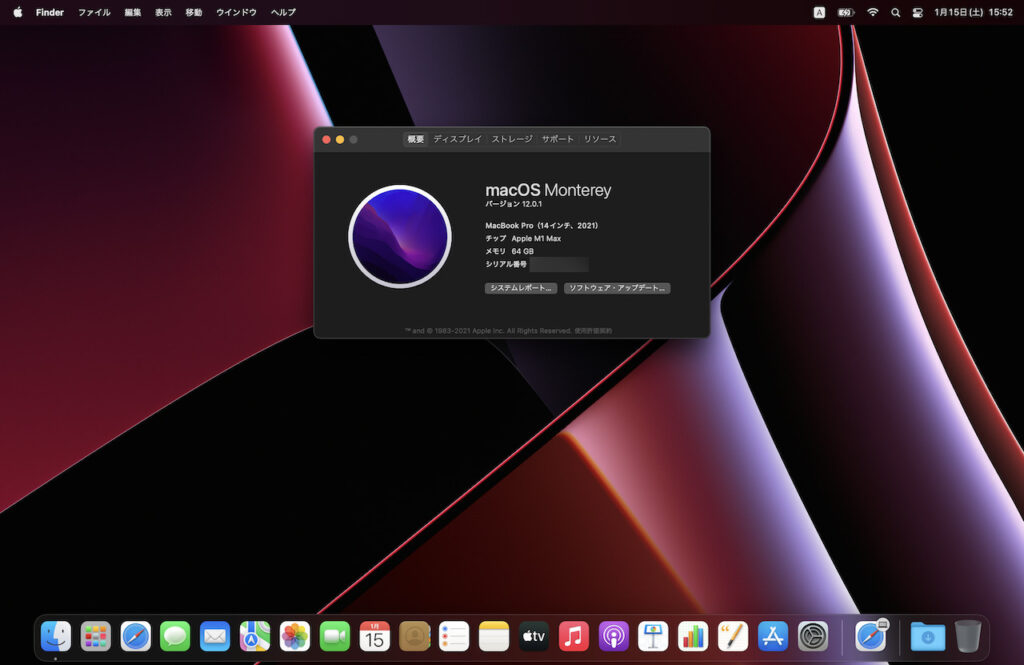Open the Finder menu
Viewport: 1024px width, 665px height.
pos(50,12)
